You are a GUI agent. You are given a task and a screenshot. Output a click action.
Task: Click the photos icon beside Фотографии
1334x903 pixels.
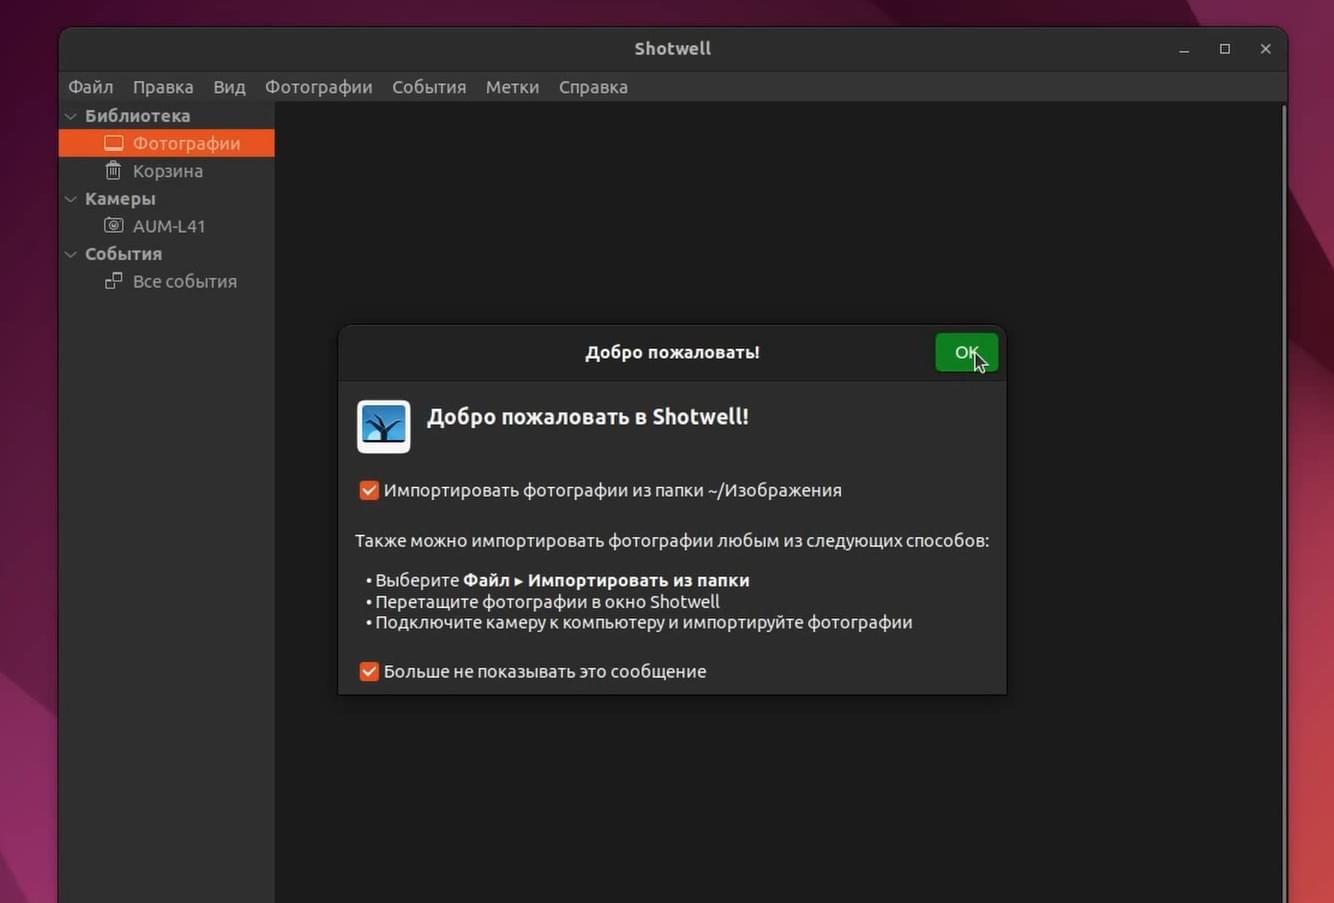point(114,143)
